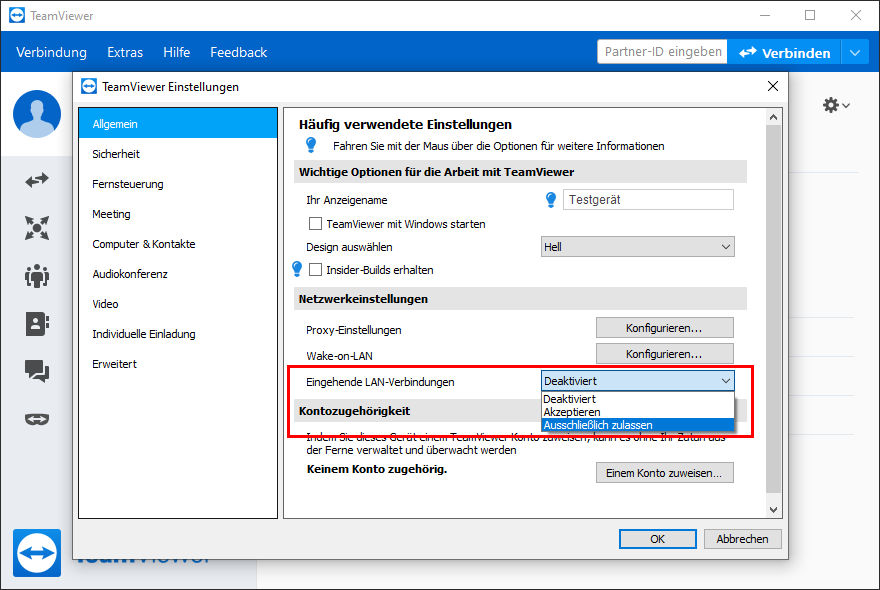Switch to the Video settings category
The height and width of the screenshot is (590, 880).
(178, 304)
